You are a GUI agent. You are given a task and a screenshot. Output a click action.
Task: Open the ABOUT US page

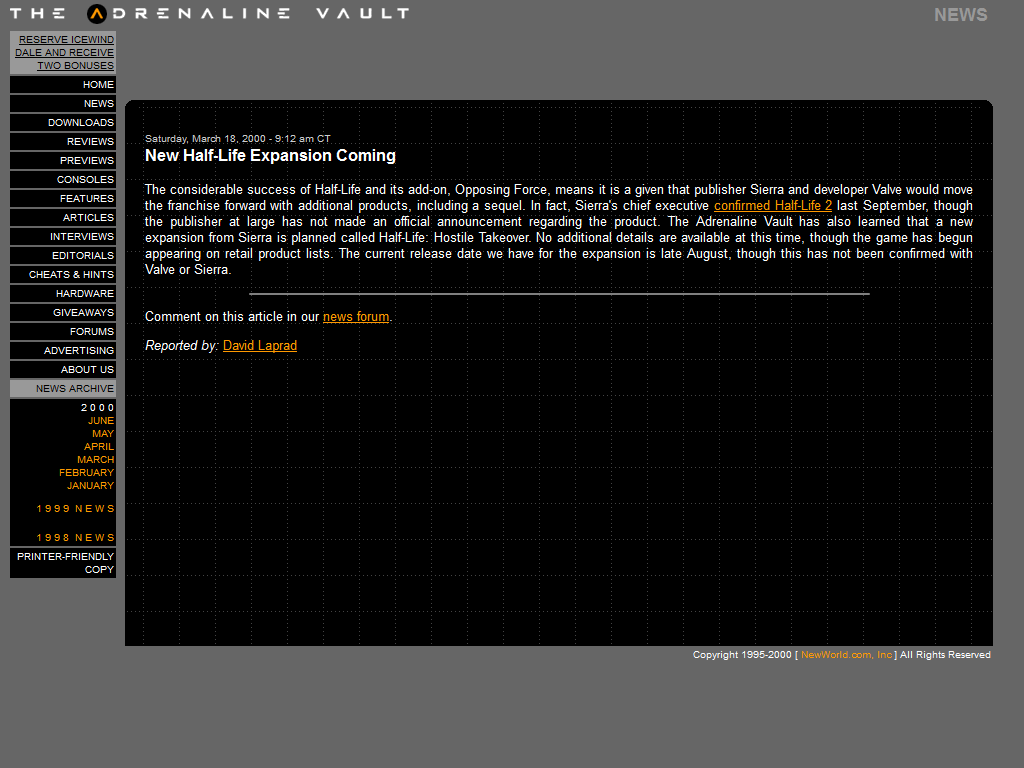[x=63, y=369]
